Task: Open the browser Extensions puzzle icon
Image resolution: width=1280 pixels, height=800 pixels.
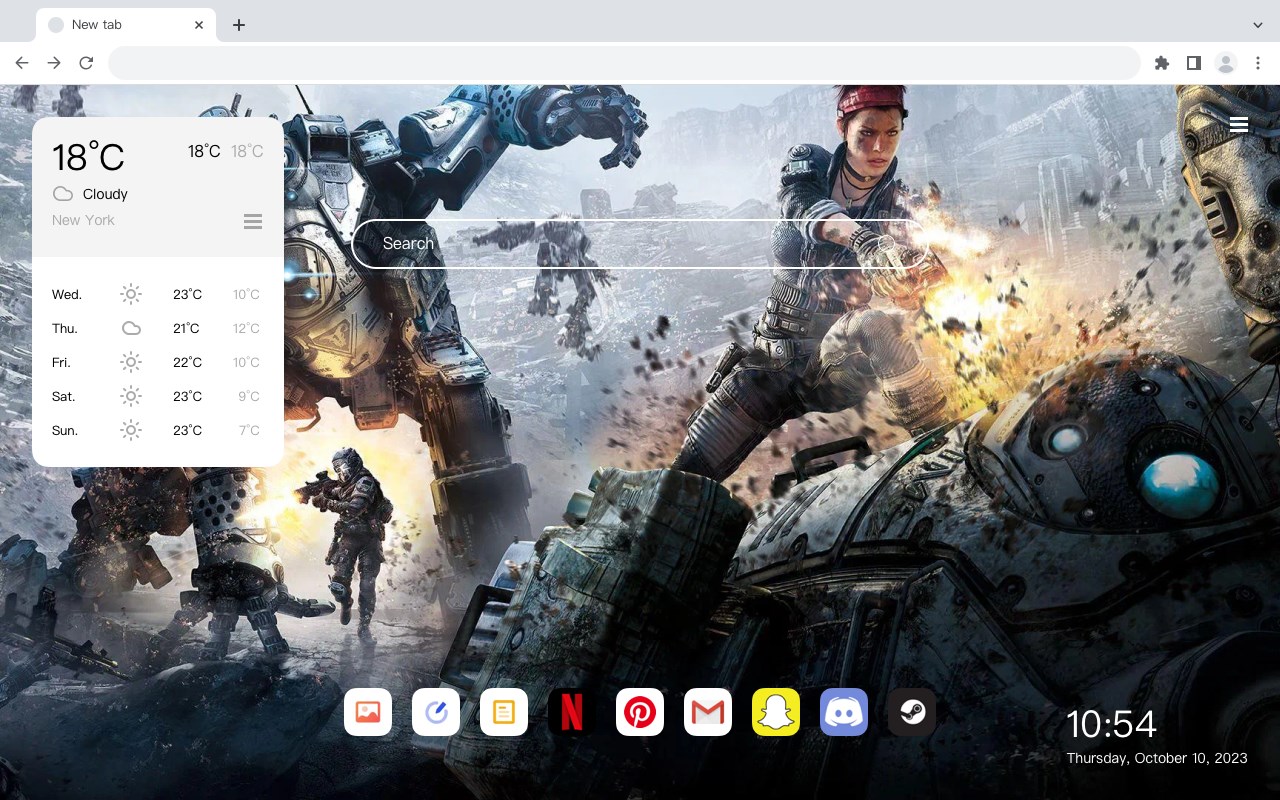Action: (x=1161, y=63)
